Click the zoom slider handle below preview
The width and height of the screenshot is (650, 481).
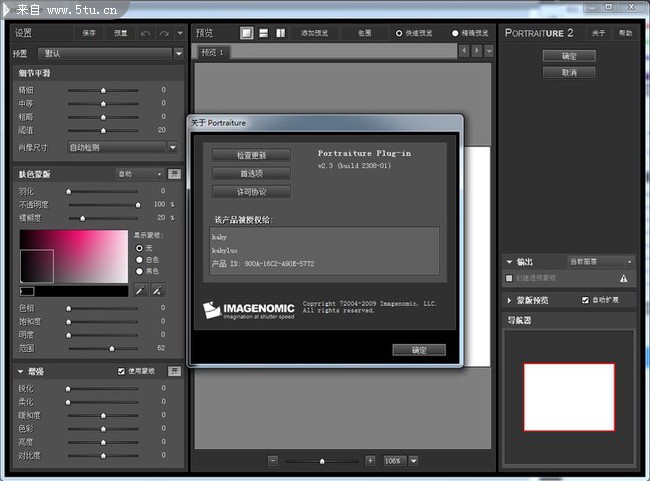pos(322,461)
